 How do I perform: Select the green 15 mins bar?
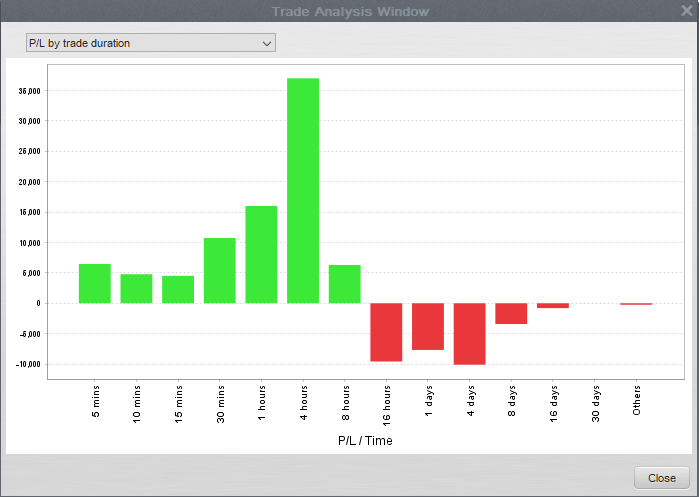[x=178, y=290]
